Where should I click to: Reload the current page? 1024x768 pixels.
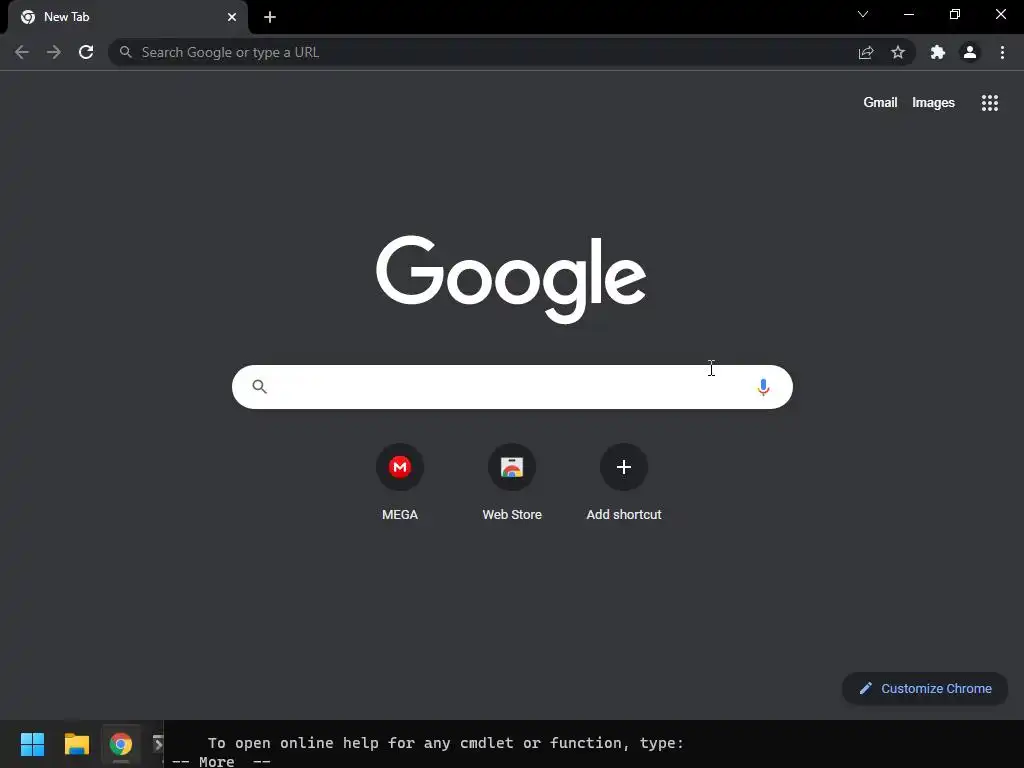click(x=86, y=52)
